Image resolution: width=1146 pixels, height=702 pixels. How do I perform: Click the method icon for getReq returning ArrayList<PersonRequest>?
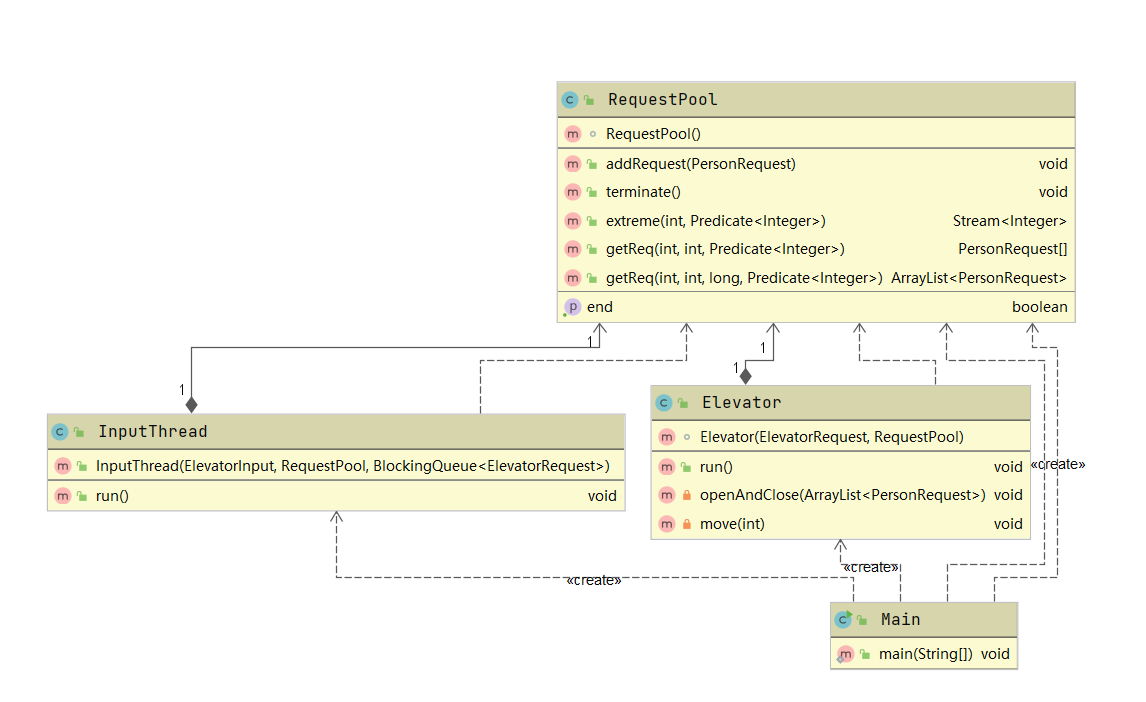(x=573, y=278)
